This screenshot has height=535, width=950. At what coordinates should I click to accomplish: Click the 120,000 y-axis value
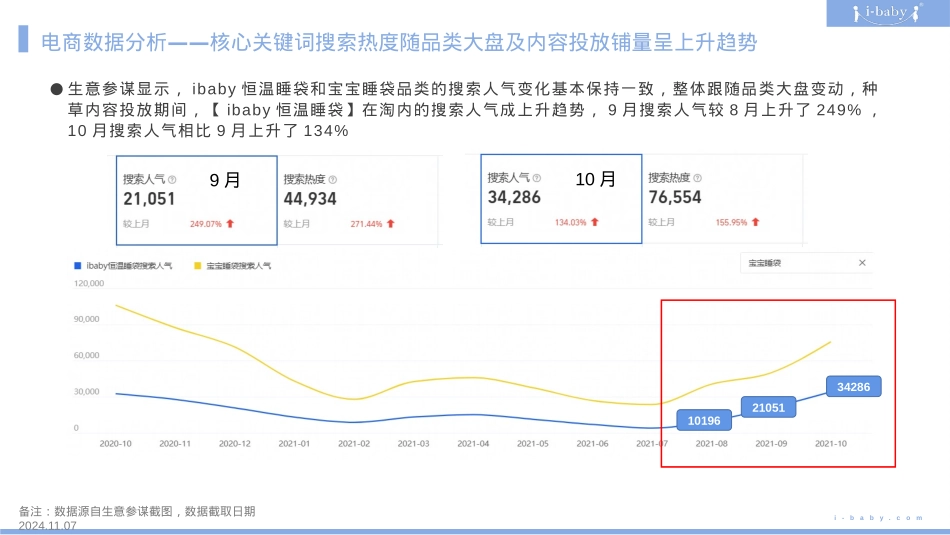(89, 284)
